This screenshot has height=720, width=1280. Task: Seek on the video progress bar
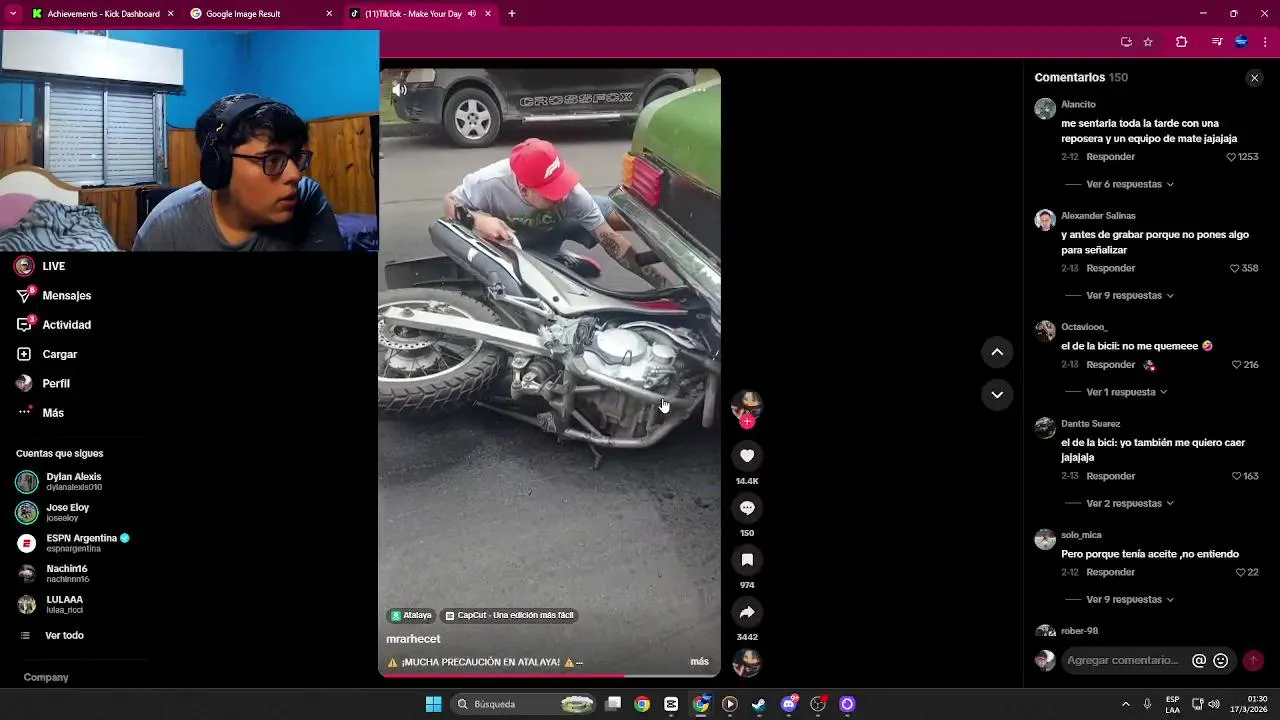(549, 676)
